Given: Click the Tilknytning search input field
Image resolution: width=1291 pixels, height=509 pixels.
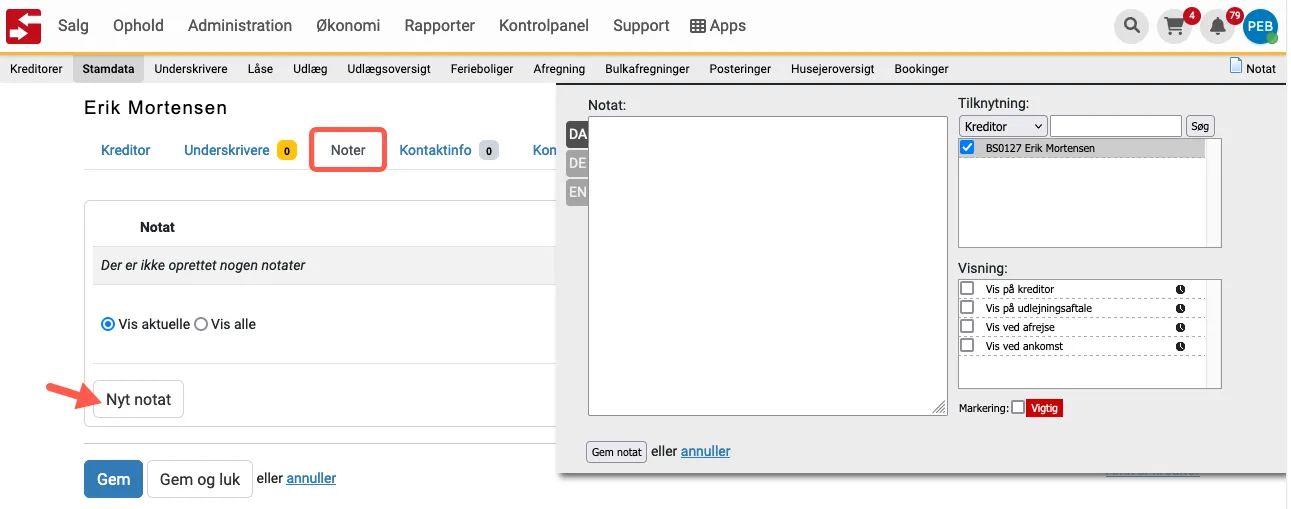Looking at the screenshot, I should point(1116,126).
